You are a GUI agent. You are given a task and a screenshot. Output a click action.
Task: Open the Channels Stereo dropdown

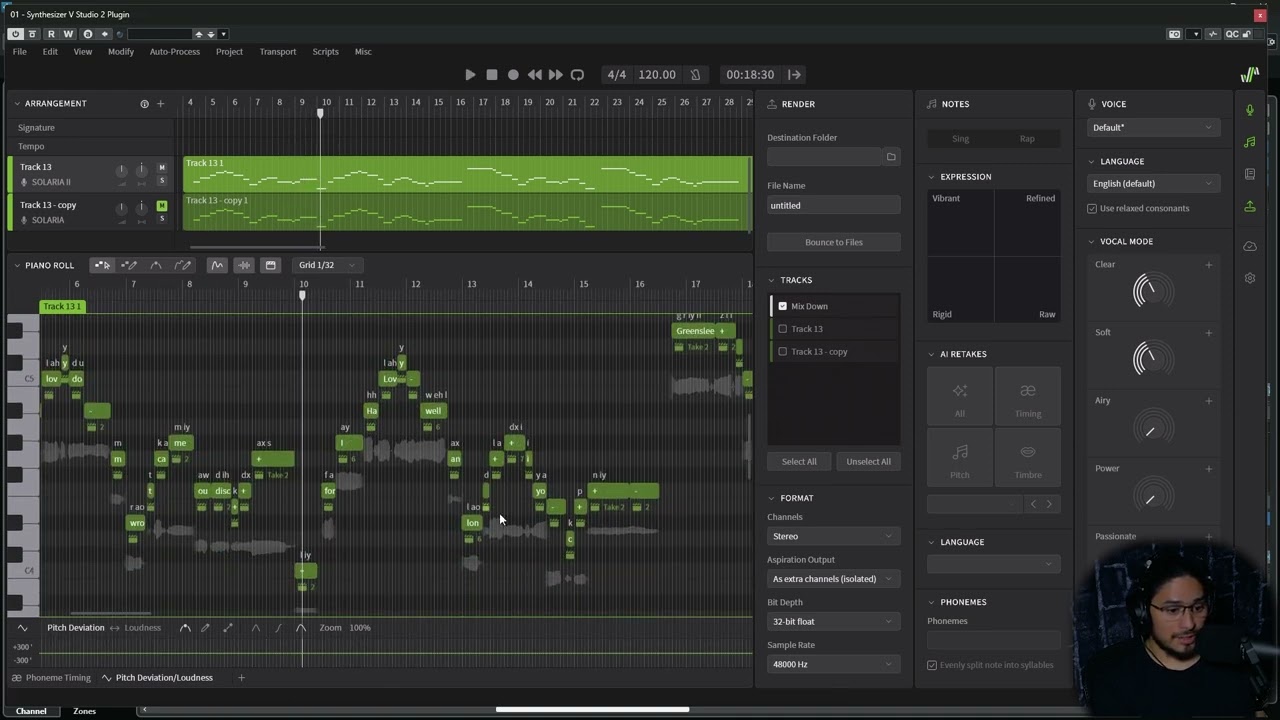[x=833, y=536]
